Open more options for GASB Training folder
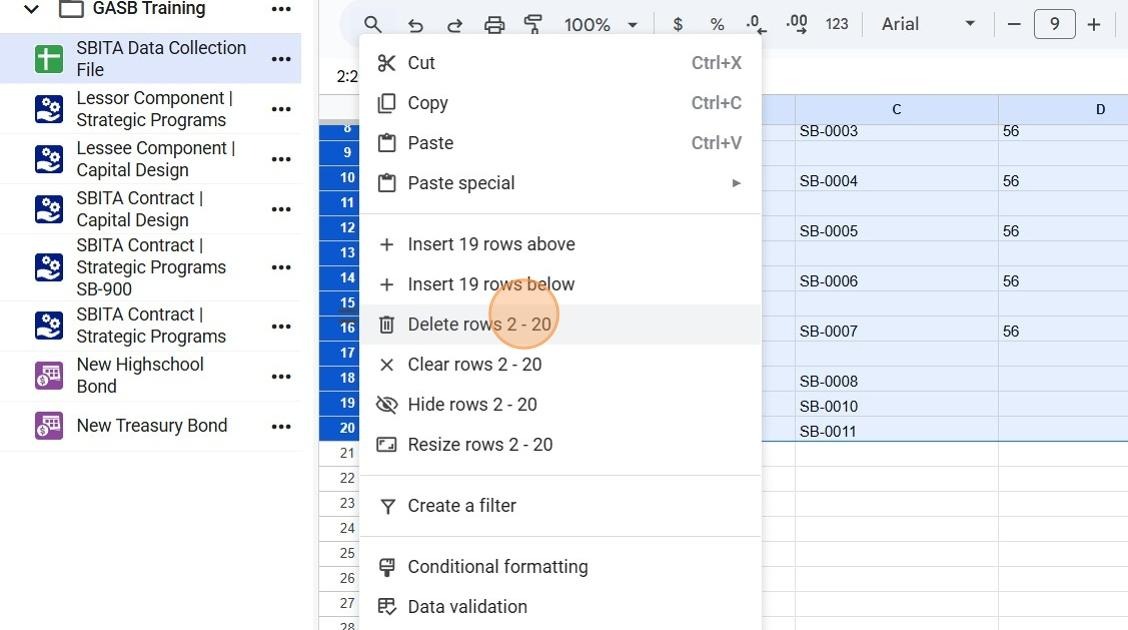This screenshot has height=630, width=1128. click(281, 9)
